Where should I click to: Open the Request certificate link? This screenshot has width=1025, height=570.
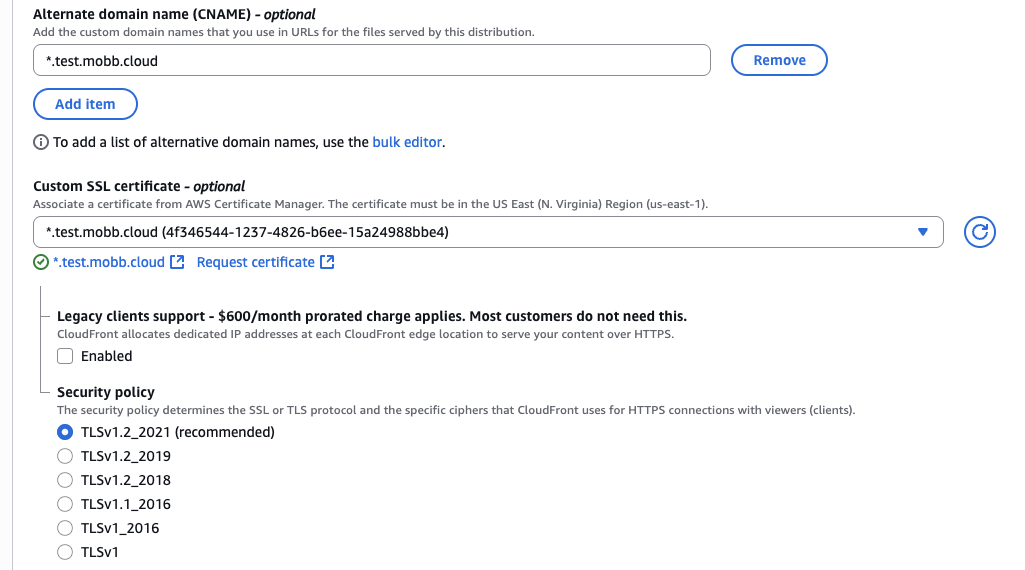point(255,262)
